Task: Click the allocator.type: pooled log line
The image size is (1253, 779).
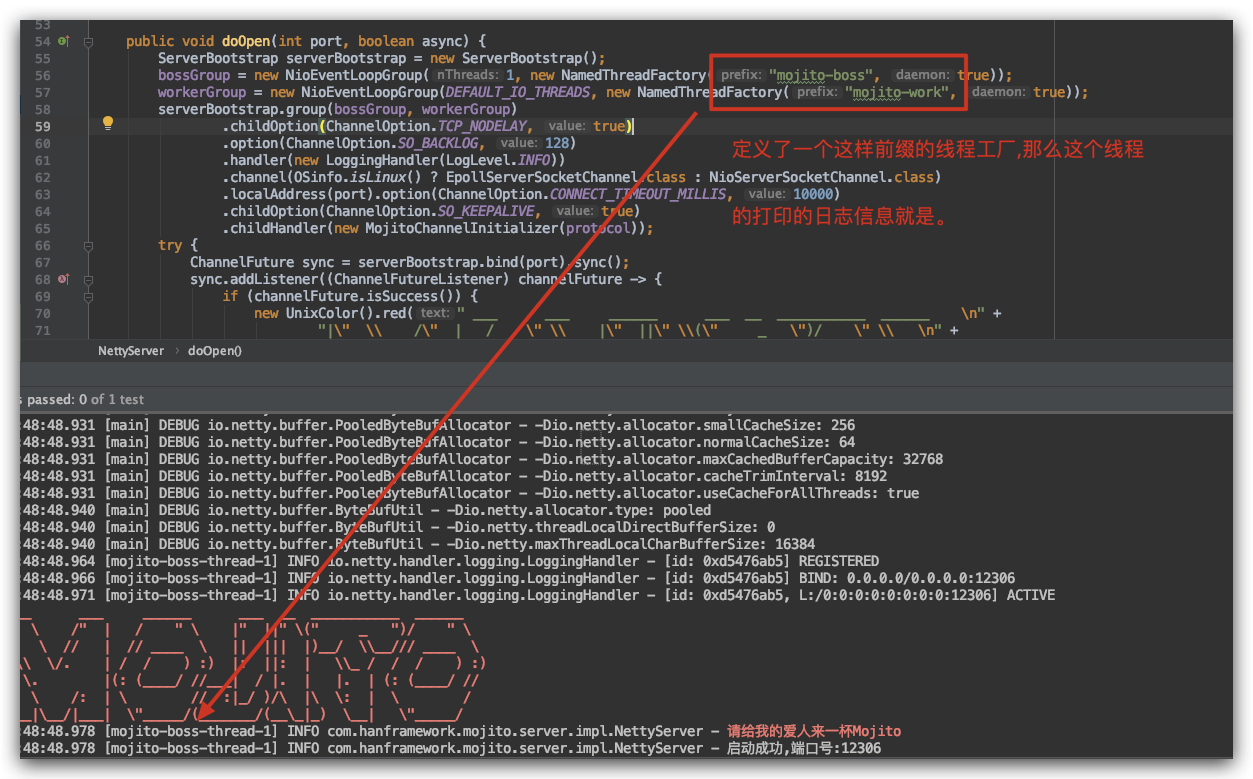Action: point(366,510)
